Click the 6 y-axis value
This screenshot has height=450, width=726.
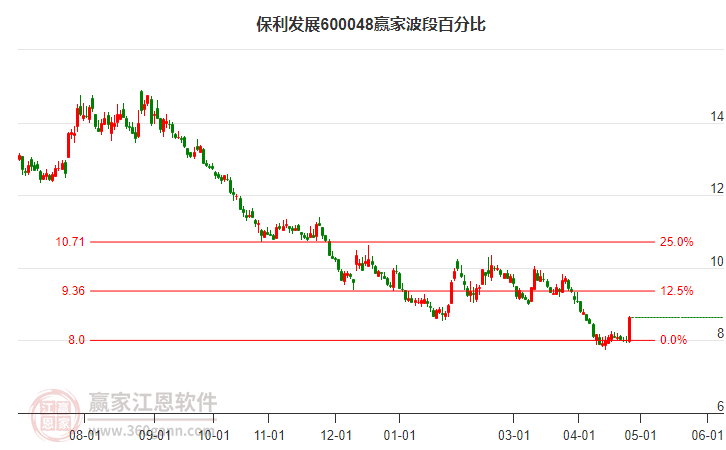[720, 406]
